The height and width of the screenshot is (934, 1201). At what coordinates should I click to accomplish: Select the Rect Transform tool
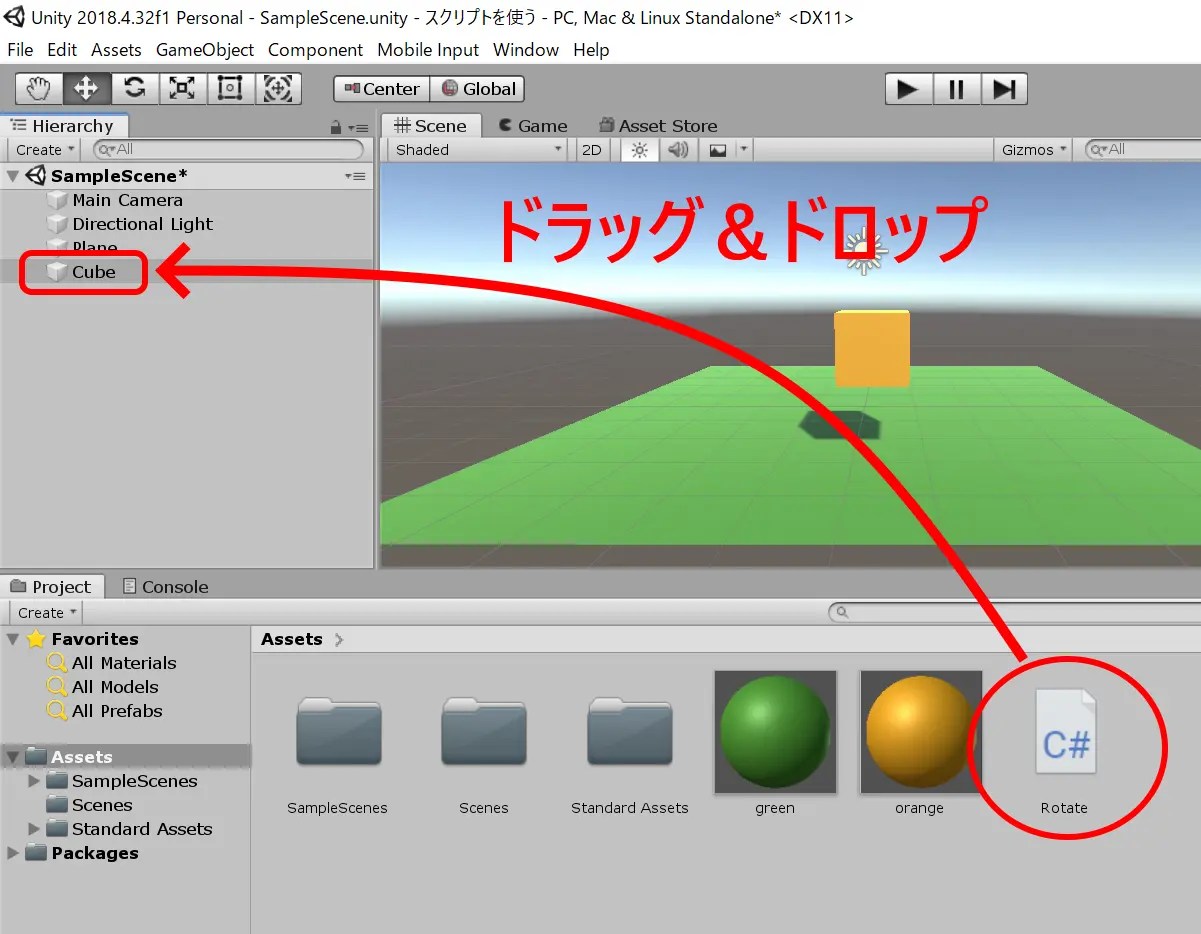pos(231,89)
